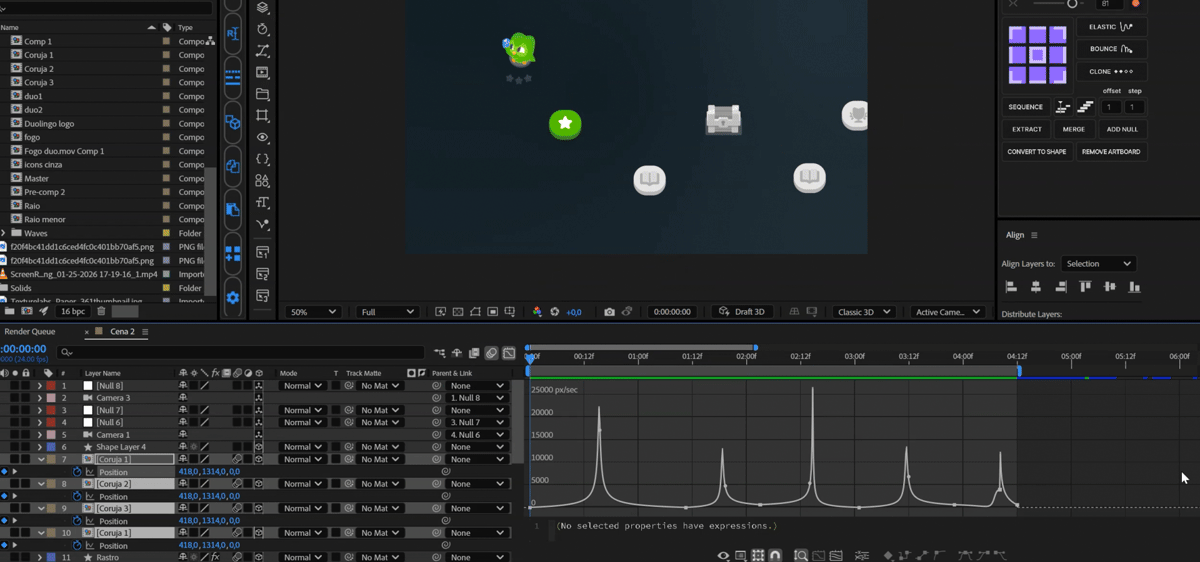
Task: Click the 3D cubes icon in left strip
Action: pyautogui.click(x=232, y=122)
